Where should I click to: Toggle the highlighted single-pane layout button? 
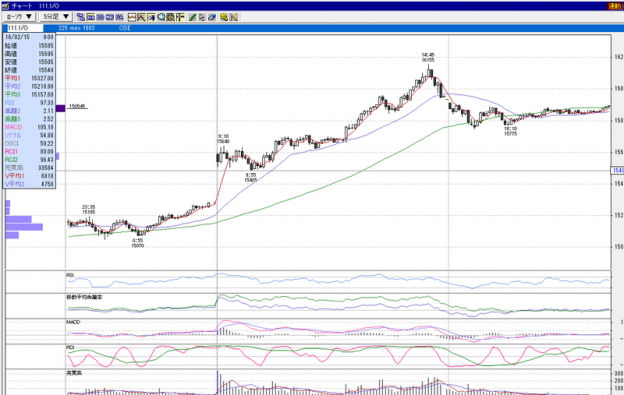pyautogui.click(x=91, y=17)
